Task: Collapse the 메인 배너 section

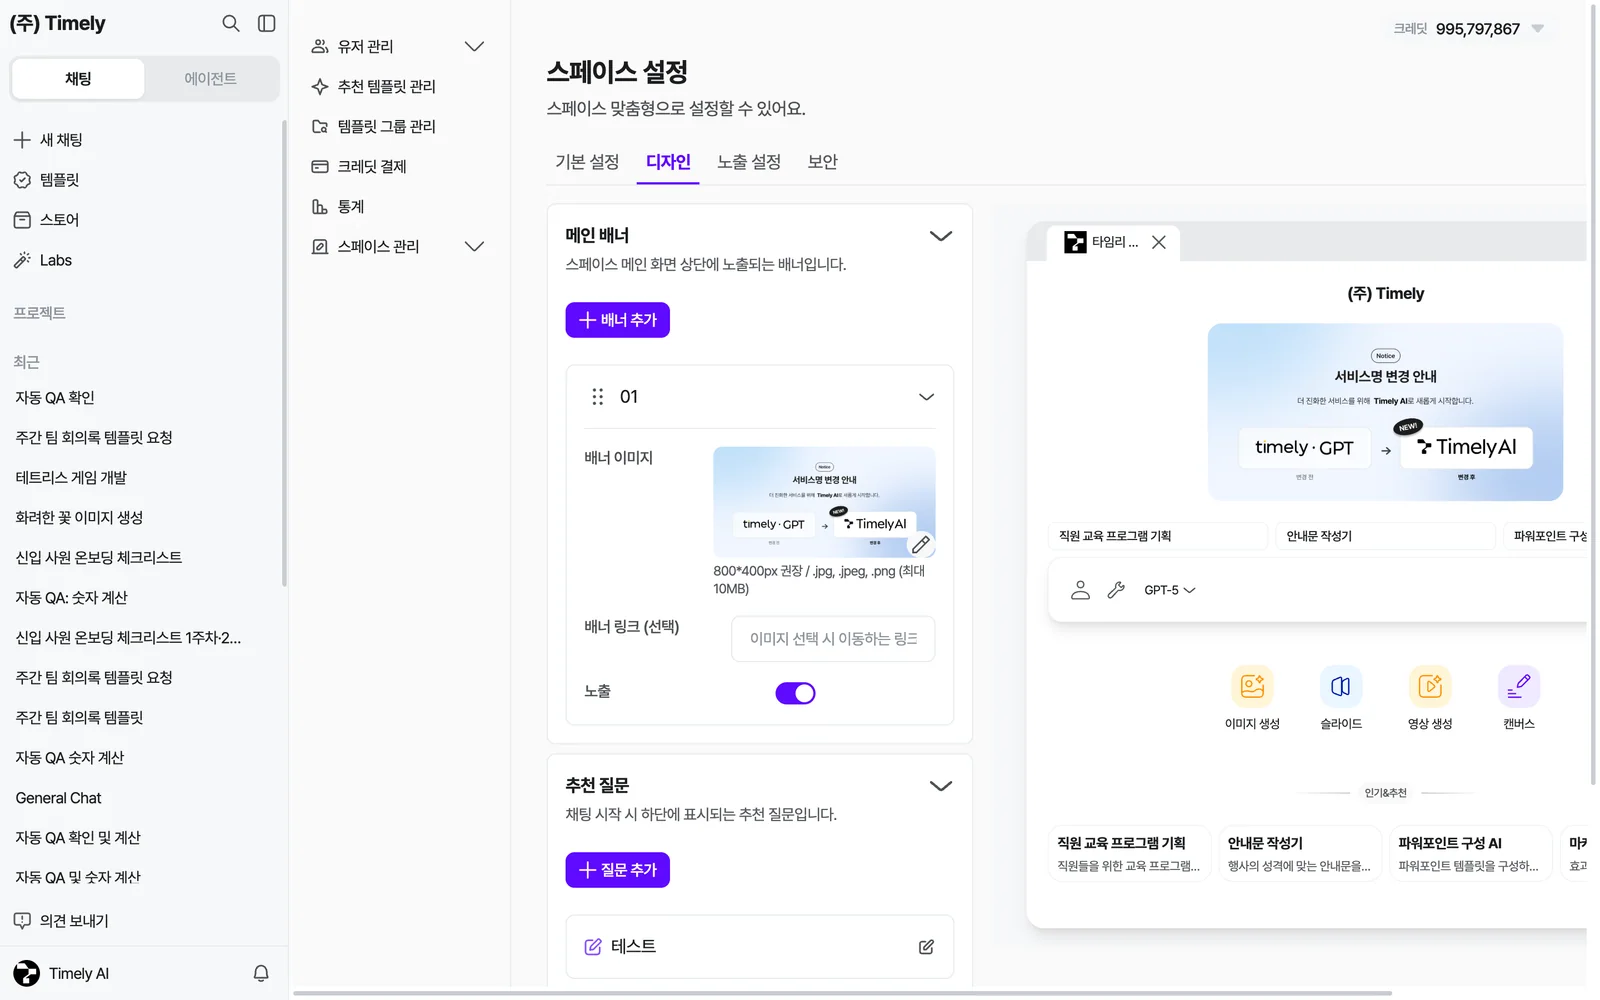Action: coord(941,236)
